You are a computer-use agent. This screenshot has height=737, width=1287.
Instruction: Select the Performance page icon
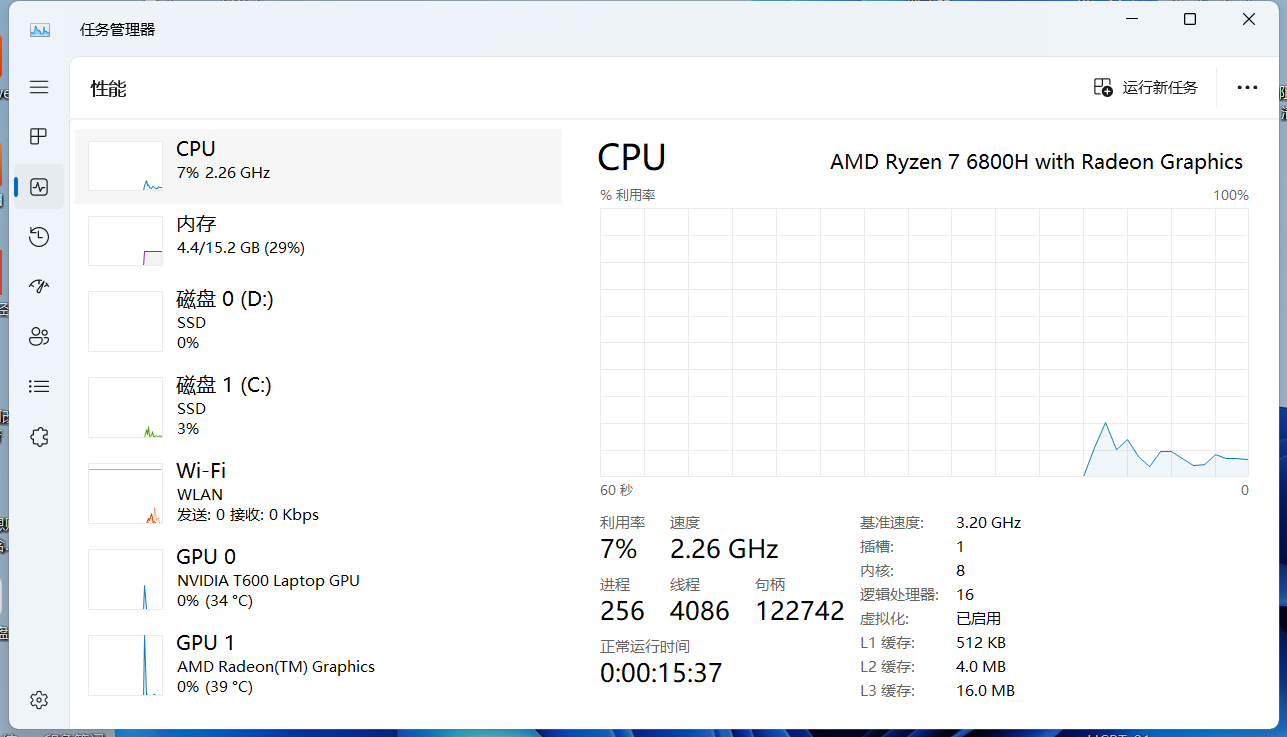coord(39,187)
